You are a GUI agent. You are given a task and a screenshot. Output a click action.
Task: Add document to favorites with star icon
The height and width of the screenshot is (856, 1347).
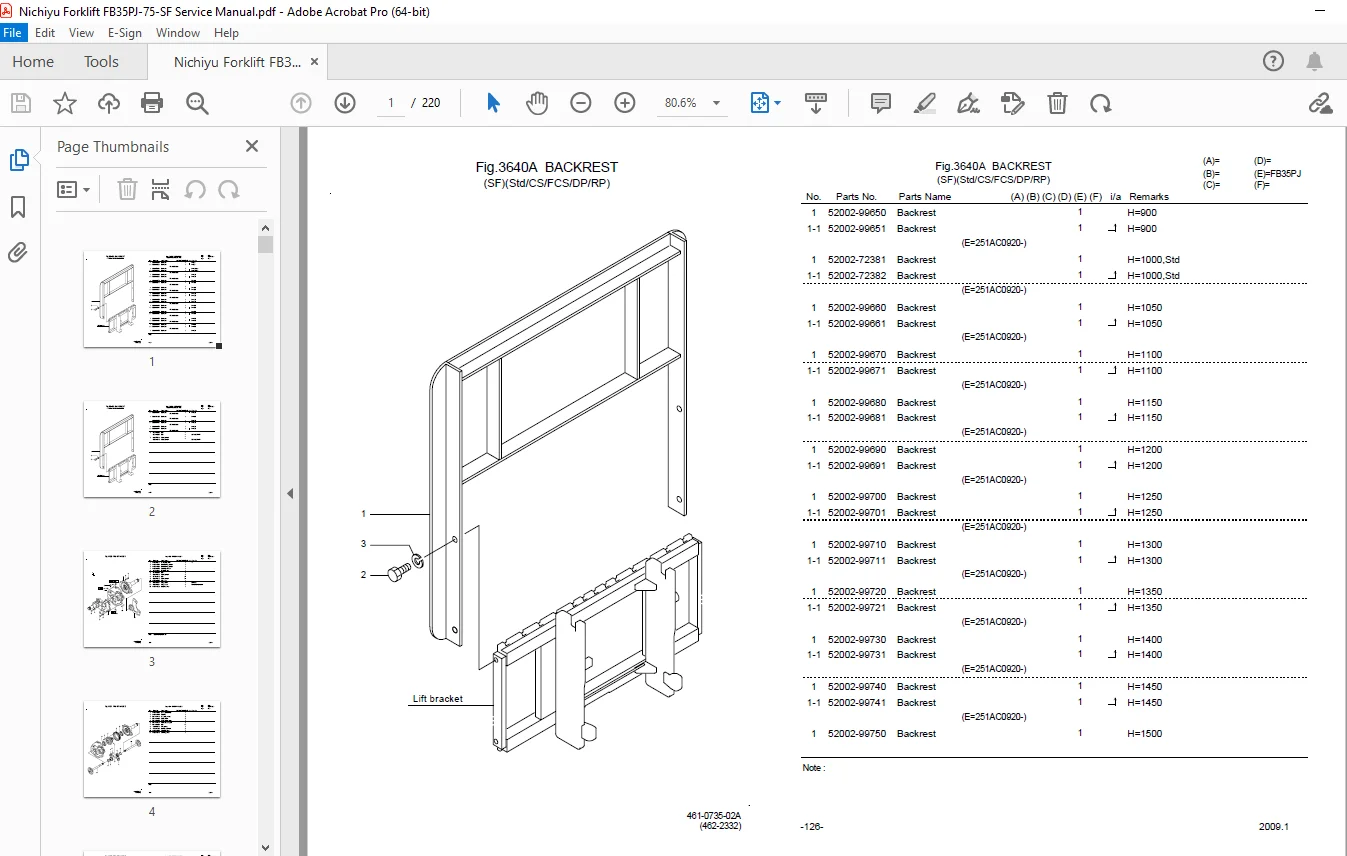65,103
